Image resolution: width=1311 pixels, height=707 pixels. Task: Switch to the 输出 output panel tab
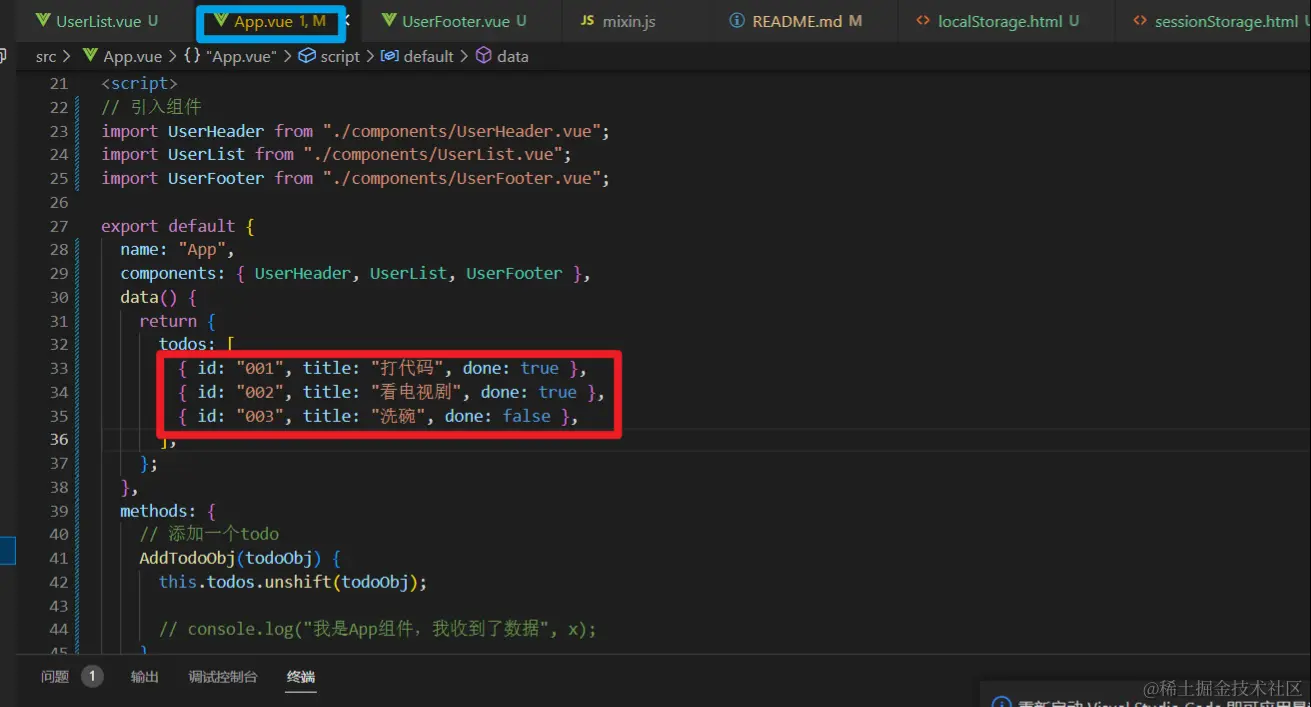pos(145,677)
